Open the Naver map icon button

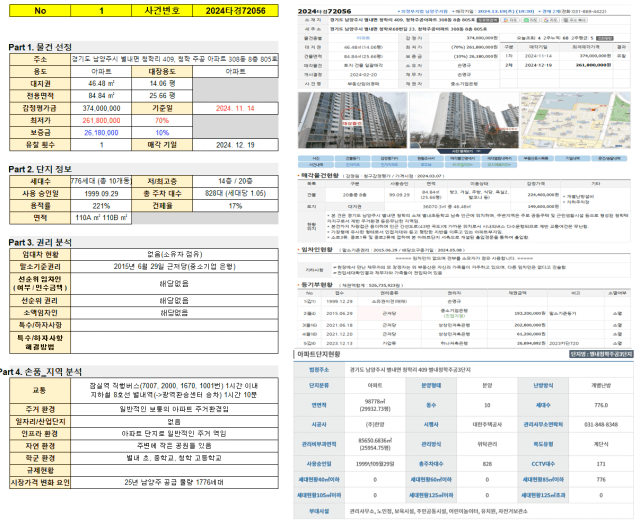(530, 20)
